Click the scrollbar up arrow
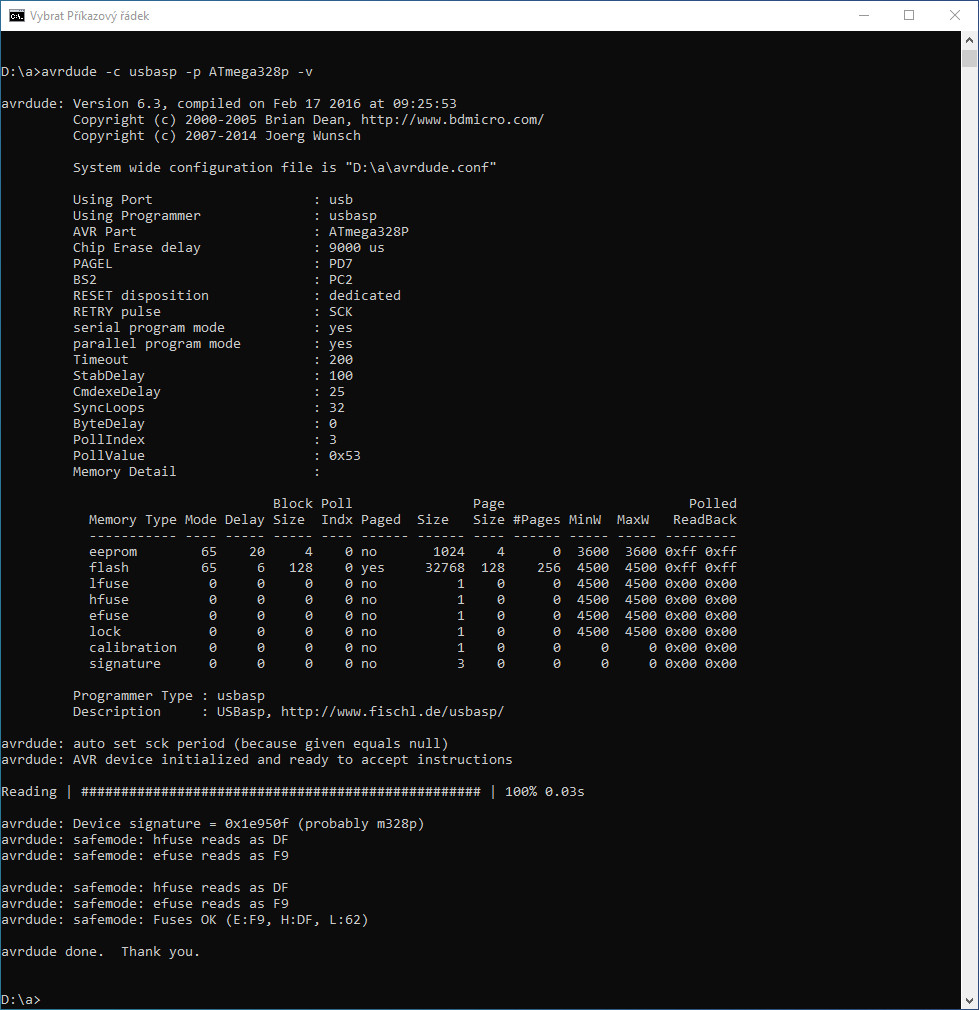 [969, 41]
